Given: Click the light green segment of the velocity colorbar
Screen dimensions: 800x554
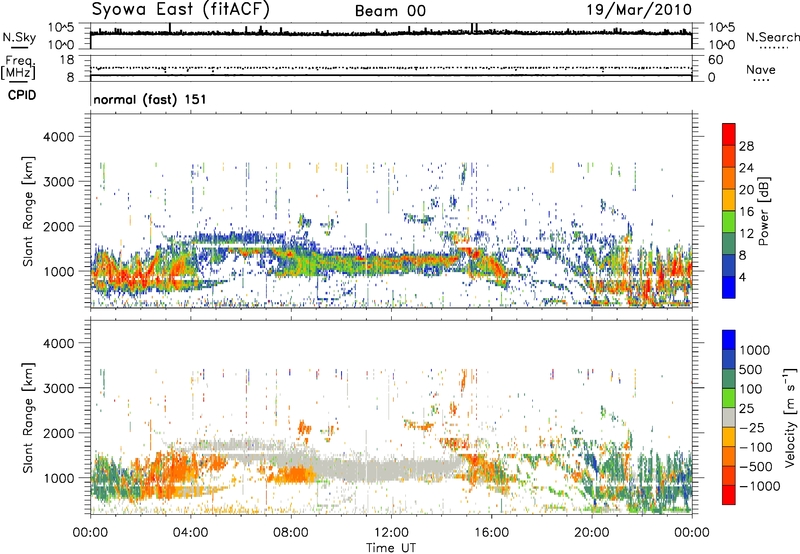Looking at the screenshot, I should [x=729, y=398].
